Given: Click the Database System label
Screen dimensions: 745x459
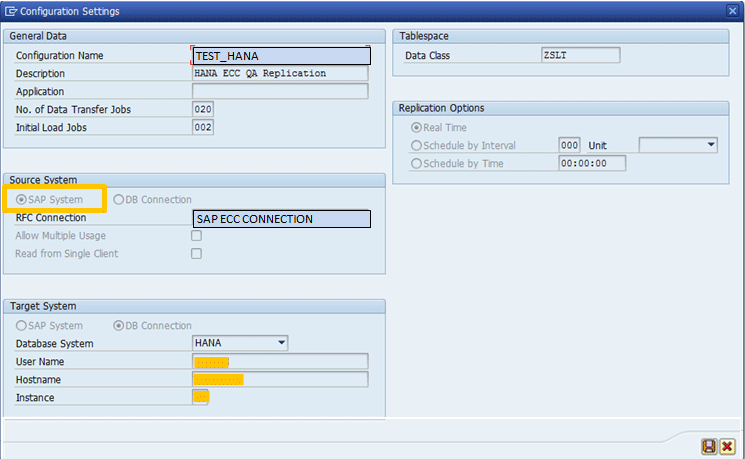Looking at the screenshot, I should [x=54, y=344].
